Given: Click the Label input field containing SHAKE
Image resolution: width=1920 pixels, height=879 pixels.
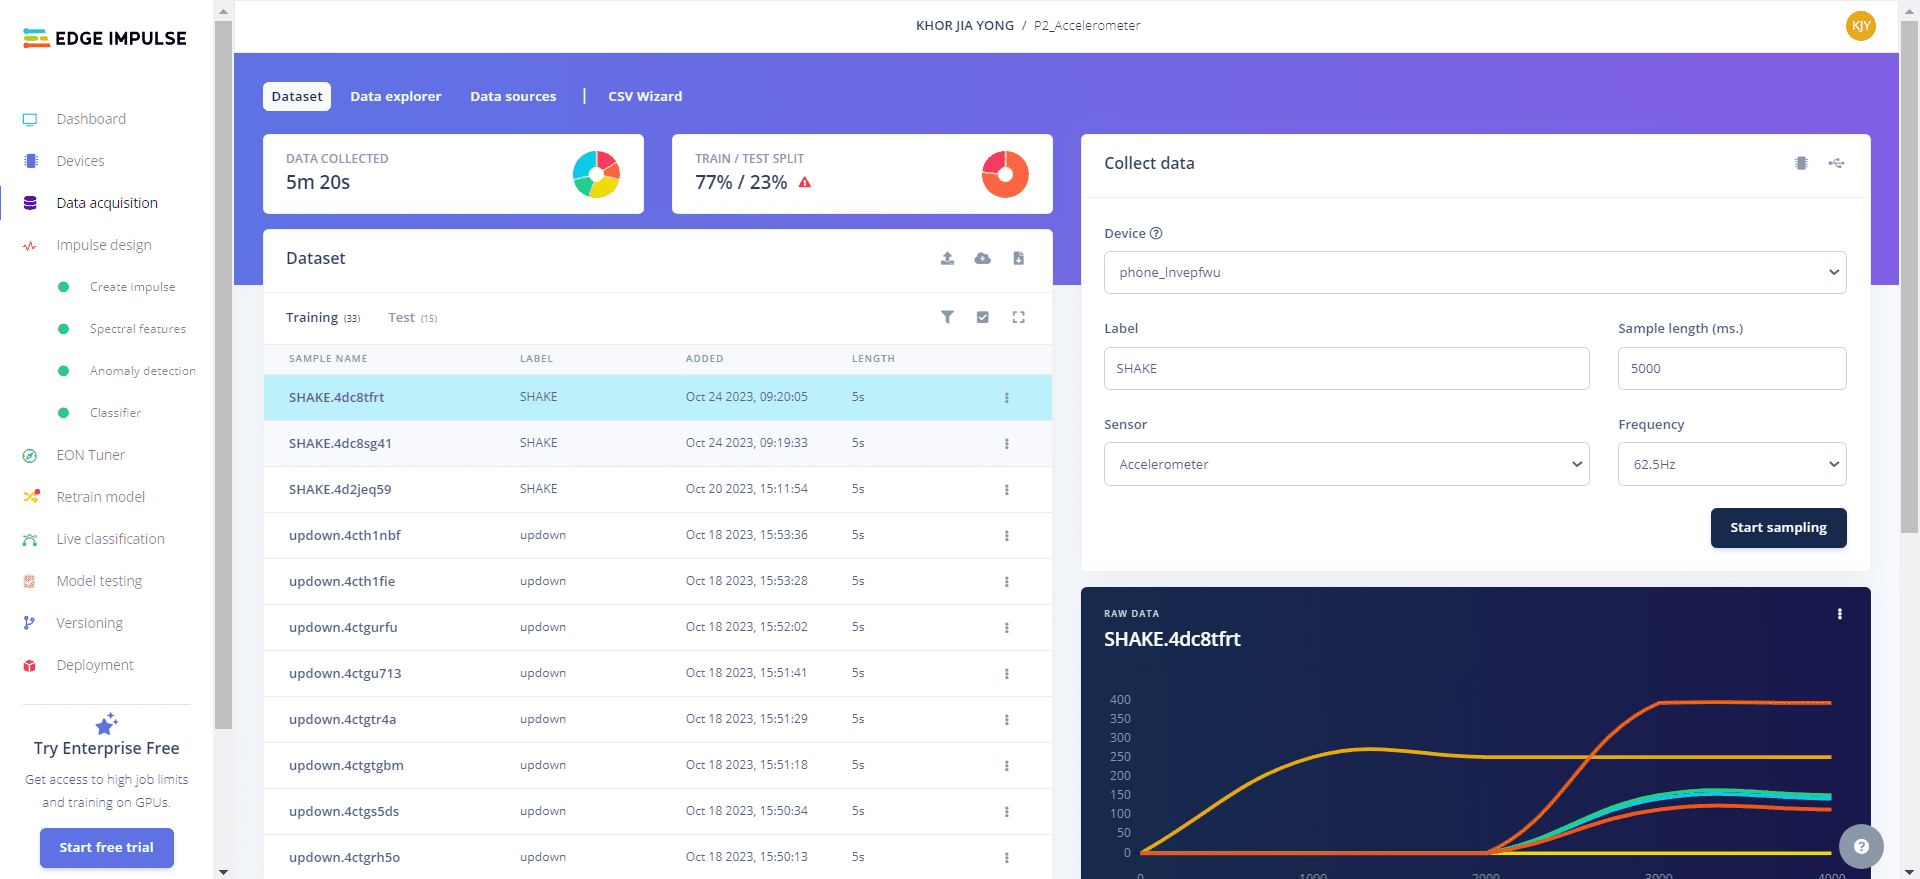Looking at the screenshot, I should point(1346,368).
